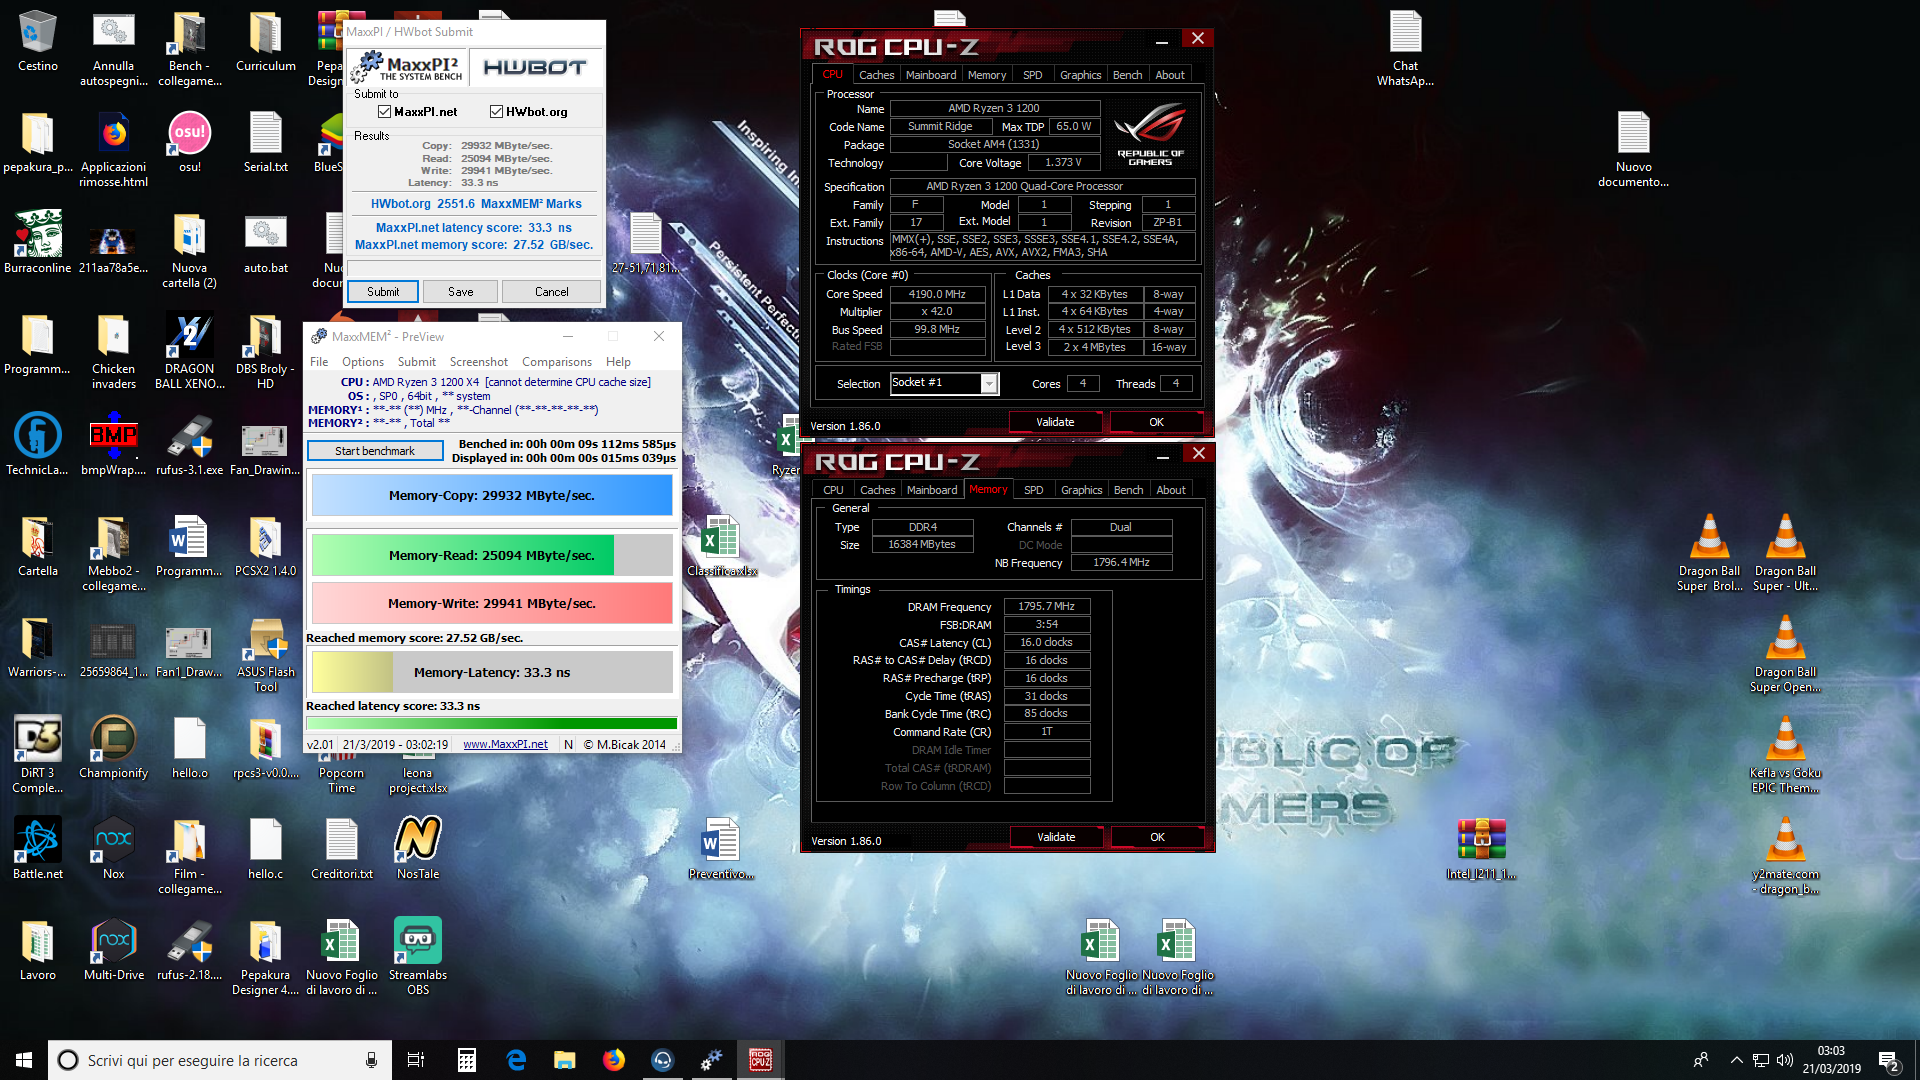Image resolution: width=1920 pixels, height=1080 pixels.
Task: Click Cancel in HWbot Submit dialog
Action: click(x=551, y=292)
